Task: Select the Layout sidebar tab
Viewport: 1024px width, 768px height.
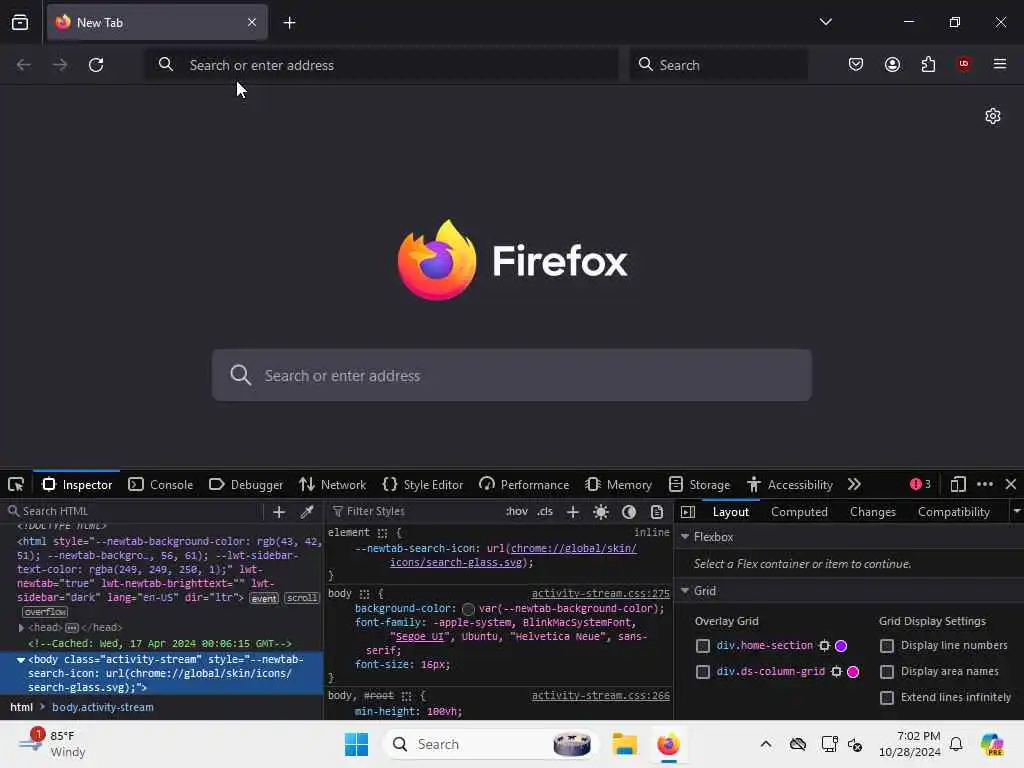Action: point(730,512)
